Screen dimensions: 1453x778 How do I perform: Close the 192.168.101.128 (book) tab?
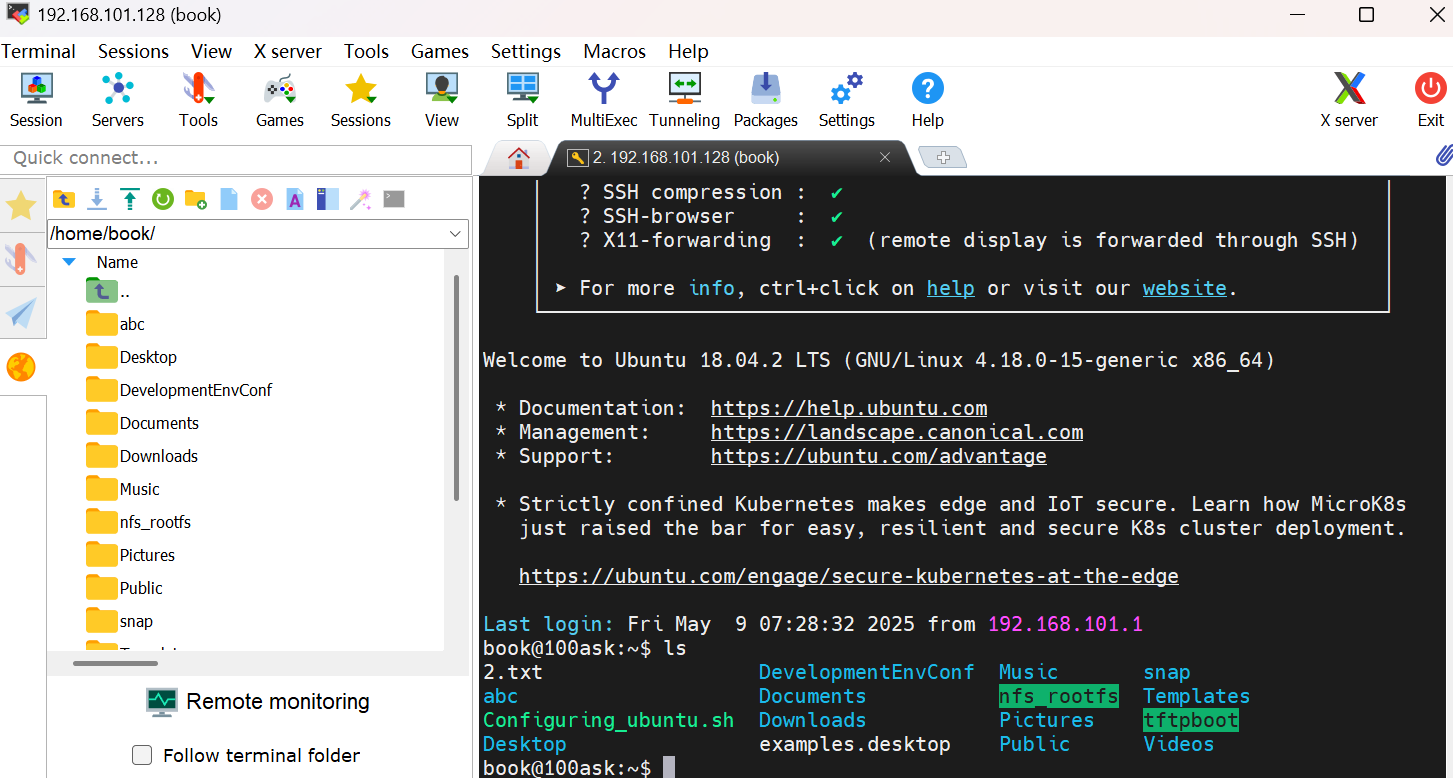tap(885, 157)
